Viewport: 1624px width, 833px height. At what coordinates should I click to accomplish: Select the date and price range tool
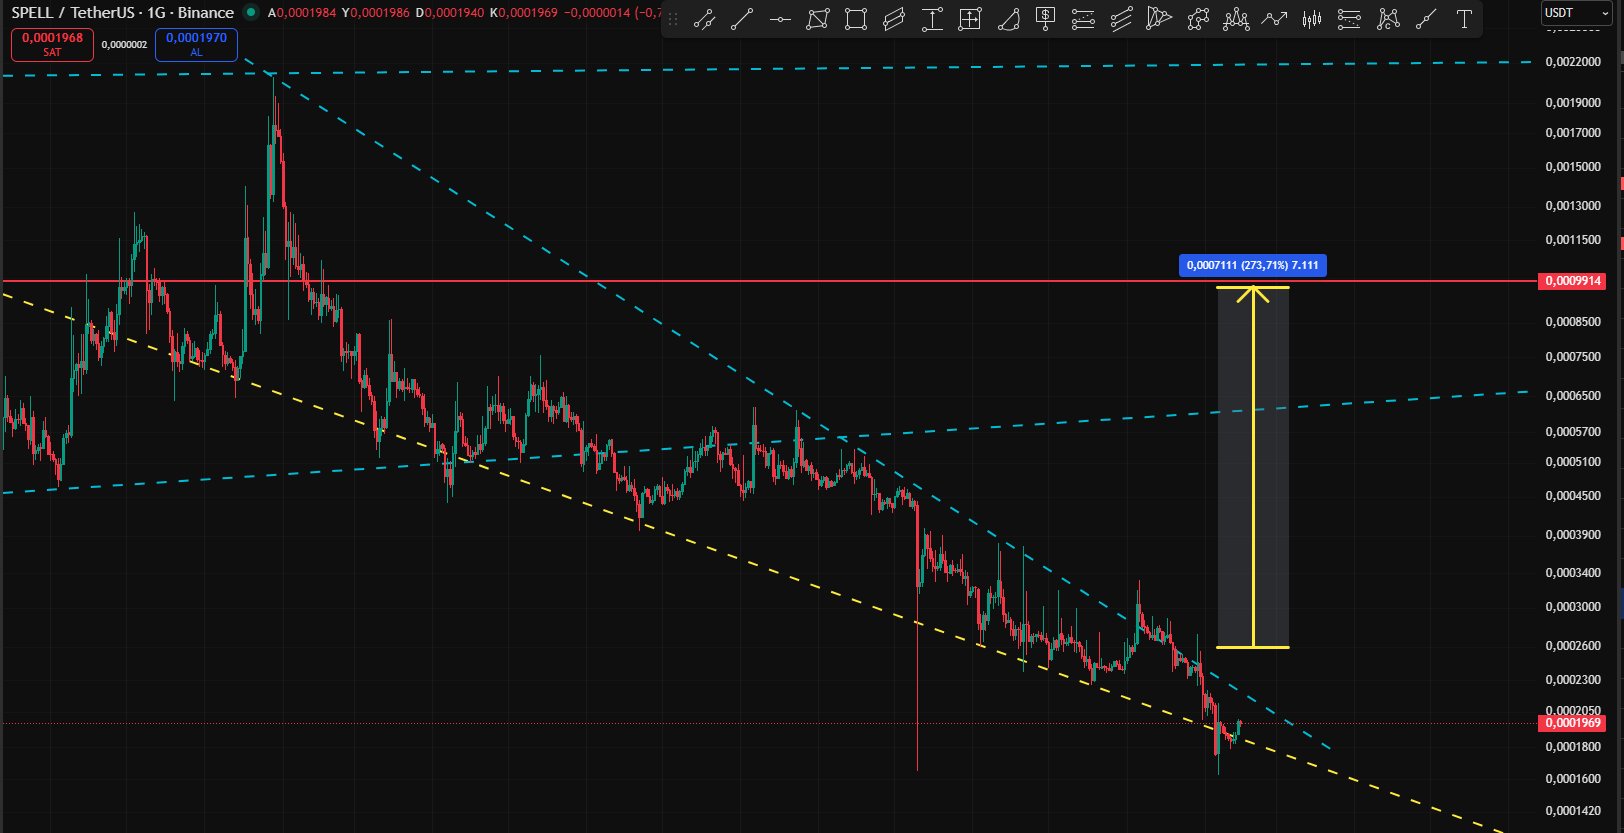point(970,20)
